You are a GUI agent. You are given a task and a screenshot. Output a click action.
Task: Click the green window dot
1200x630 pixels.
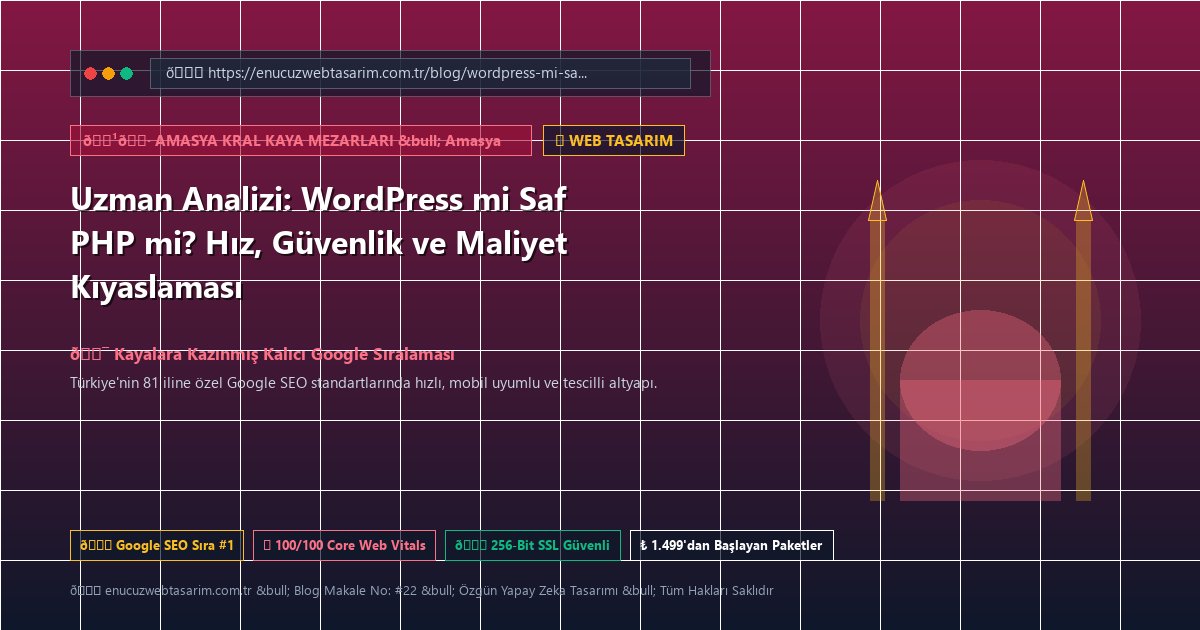point(126,73)
